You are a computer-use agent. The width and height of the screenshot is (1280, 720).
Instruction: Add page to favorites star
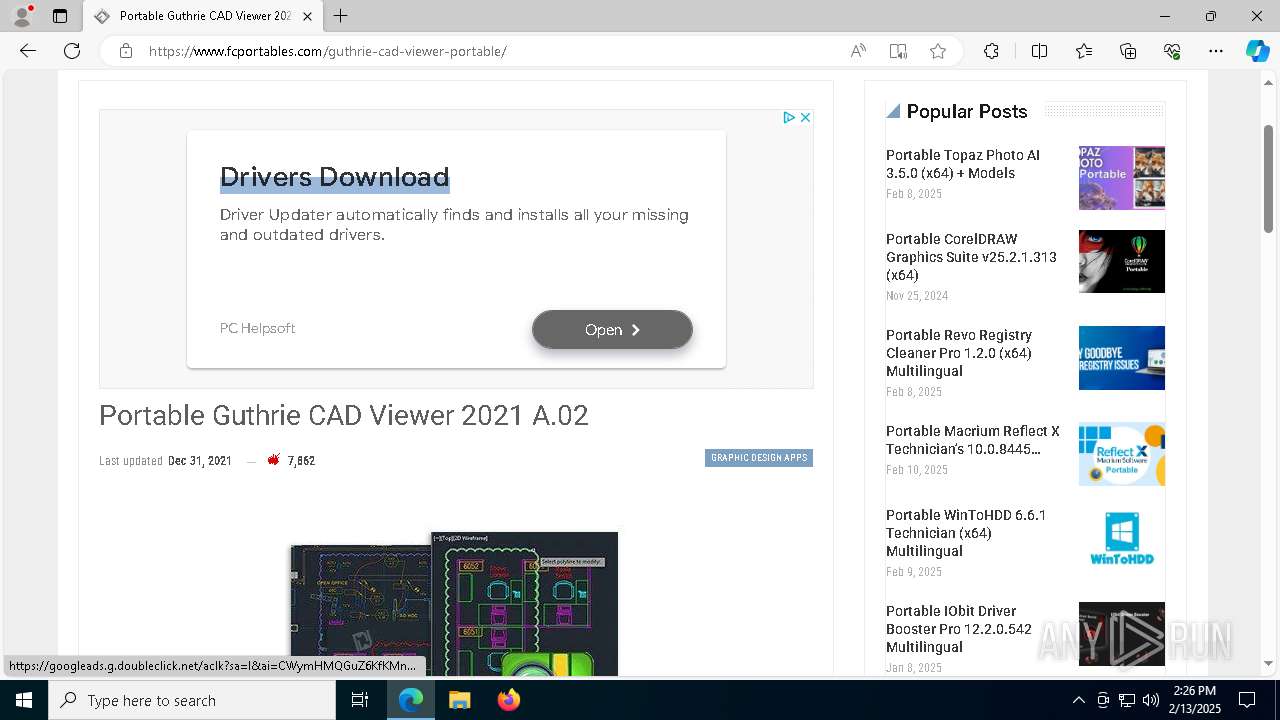(x=938, y=51)
